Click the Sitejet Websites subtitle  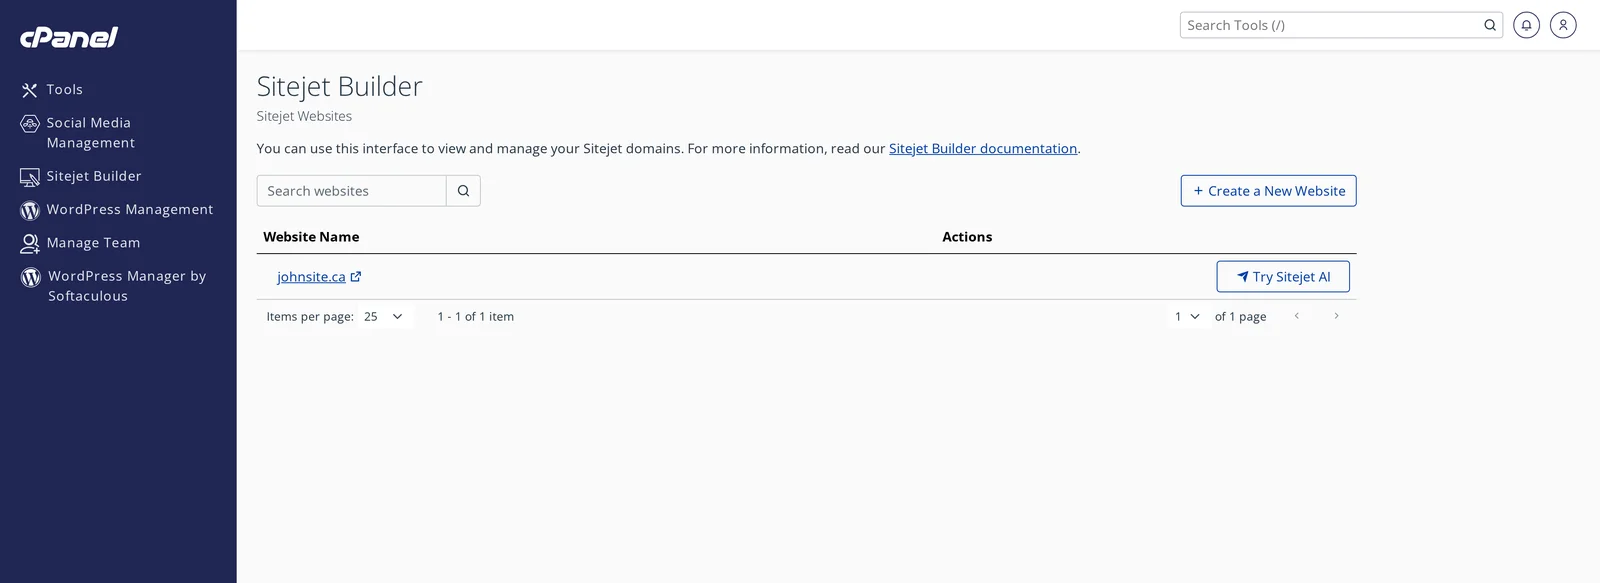(x=304, y=116)
